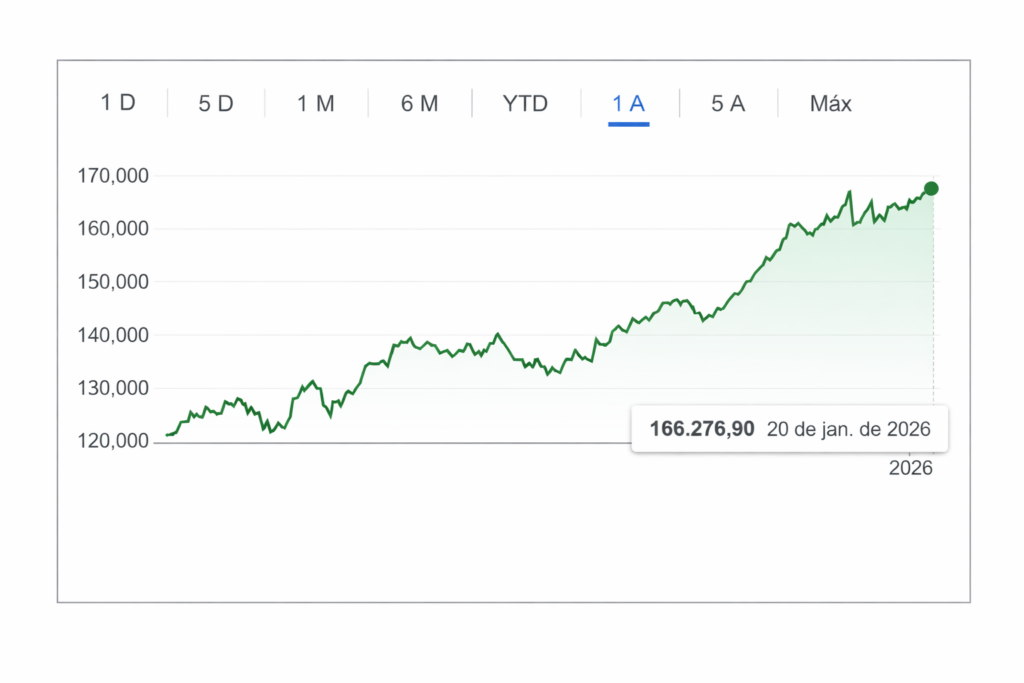This screenshot has height=683, width=1024.
Task: Select the 1 D time range tab
Action: click(118, 103)
